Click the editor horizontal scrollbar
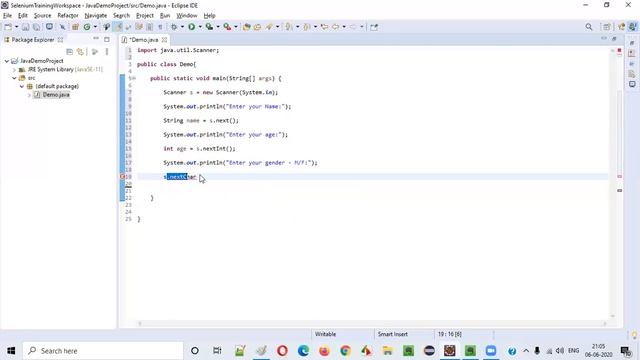 371,323
